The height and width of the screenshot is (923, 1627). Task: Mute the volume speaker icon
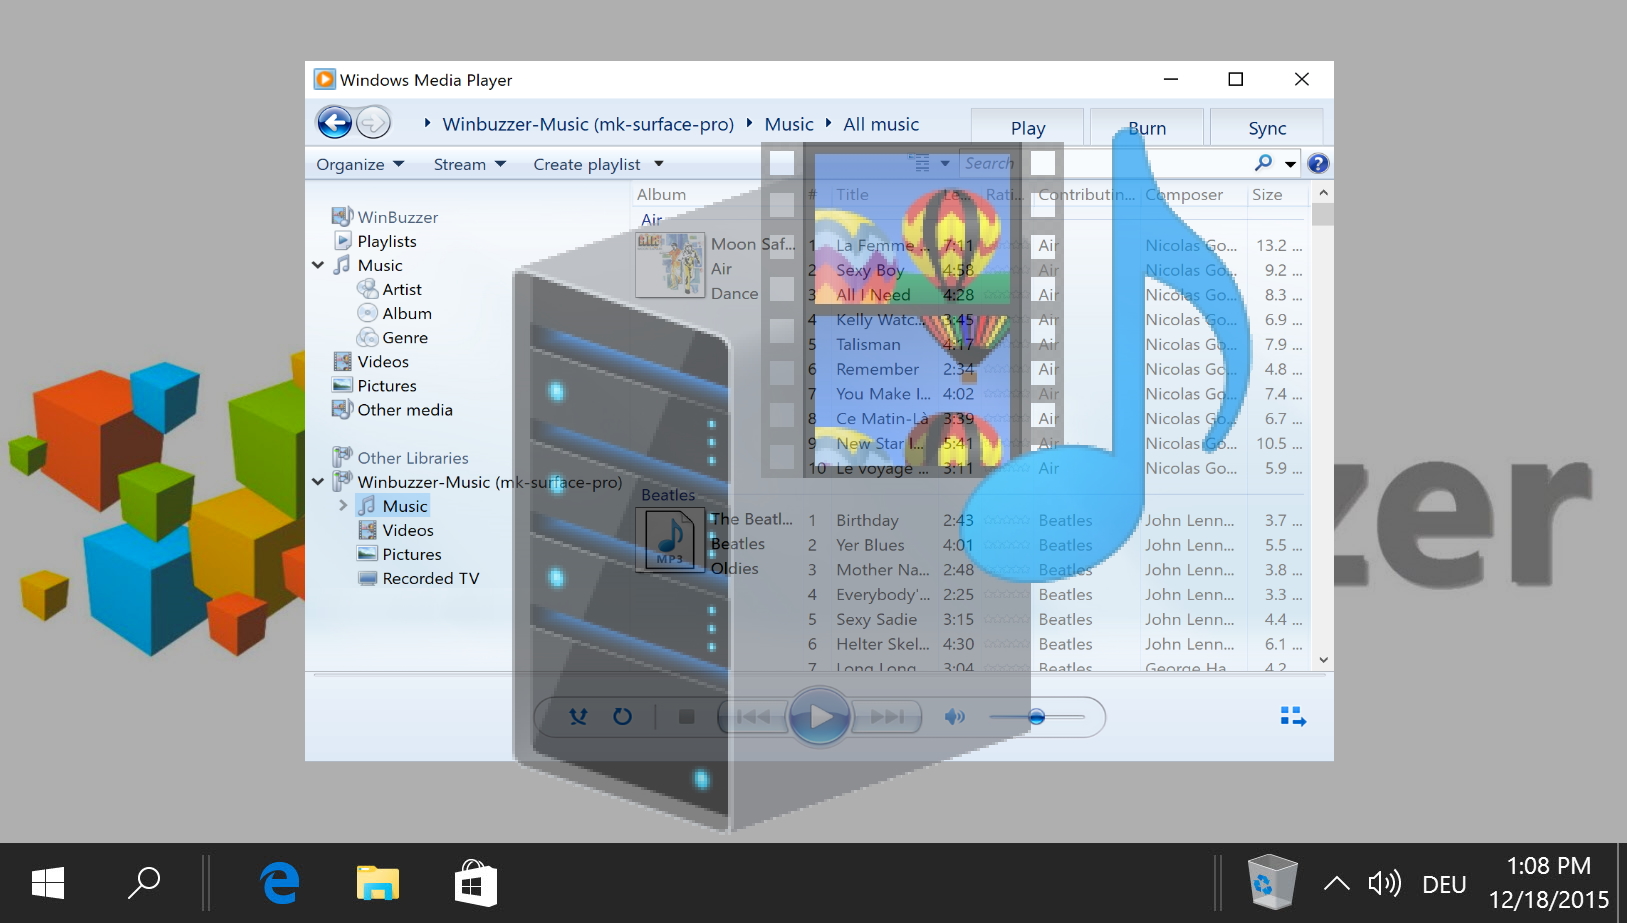tap(955, 716)
